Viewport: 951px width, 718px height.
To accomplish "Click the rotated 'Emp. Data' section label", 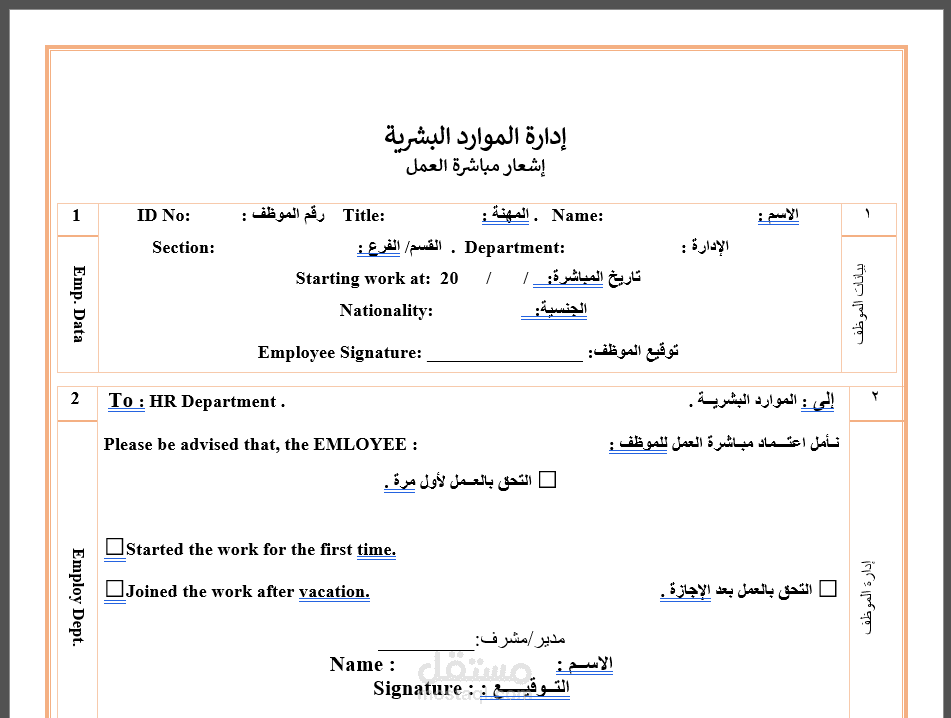I will coord(79,304).
